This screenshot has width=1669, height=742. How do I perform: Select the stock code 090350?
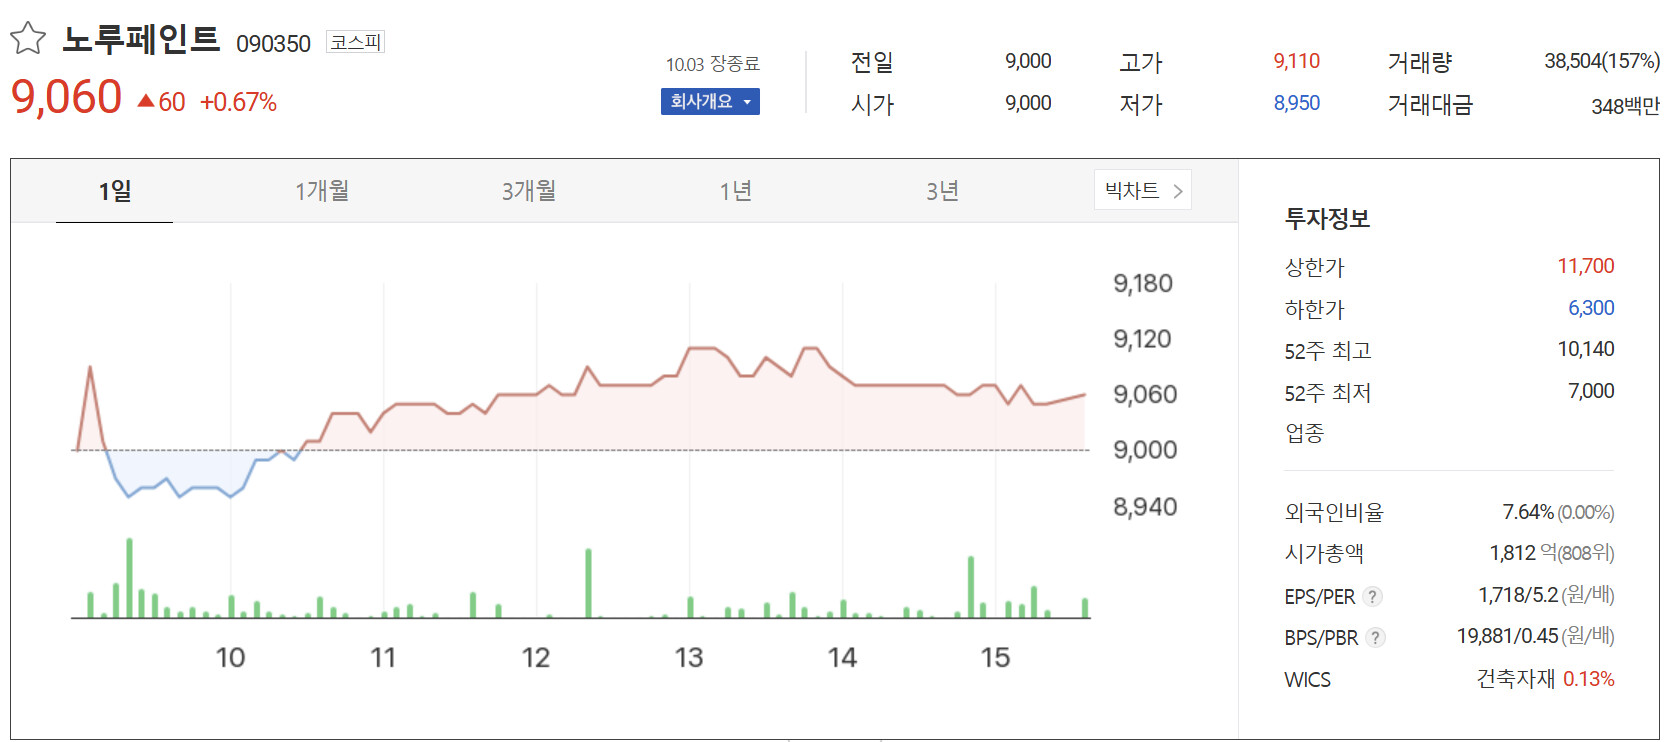click(273, 44)
